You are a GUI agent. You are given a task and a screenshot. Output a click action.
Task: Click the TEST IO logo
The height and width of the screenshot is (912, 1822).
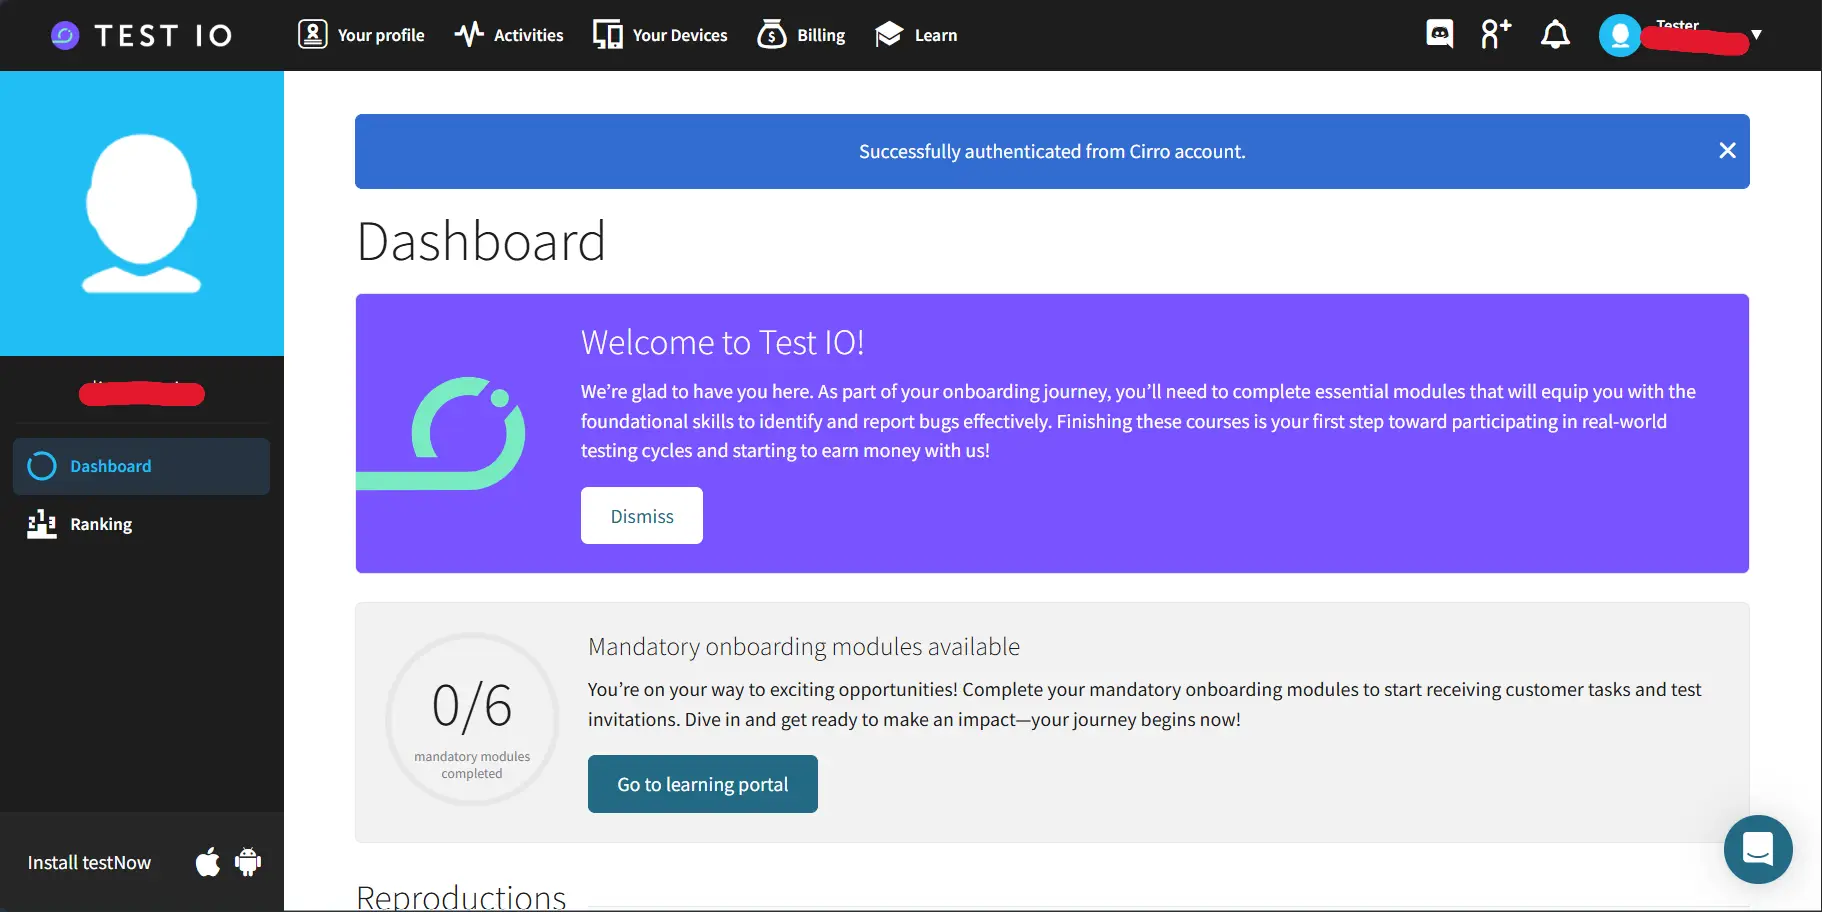tap(141, 36)
